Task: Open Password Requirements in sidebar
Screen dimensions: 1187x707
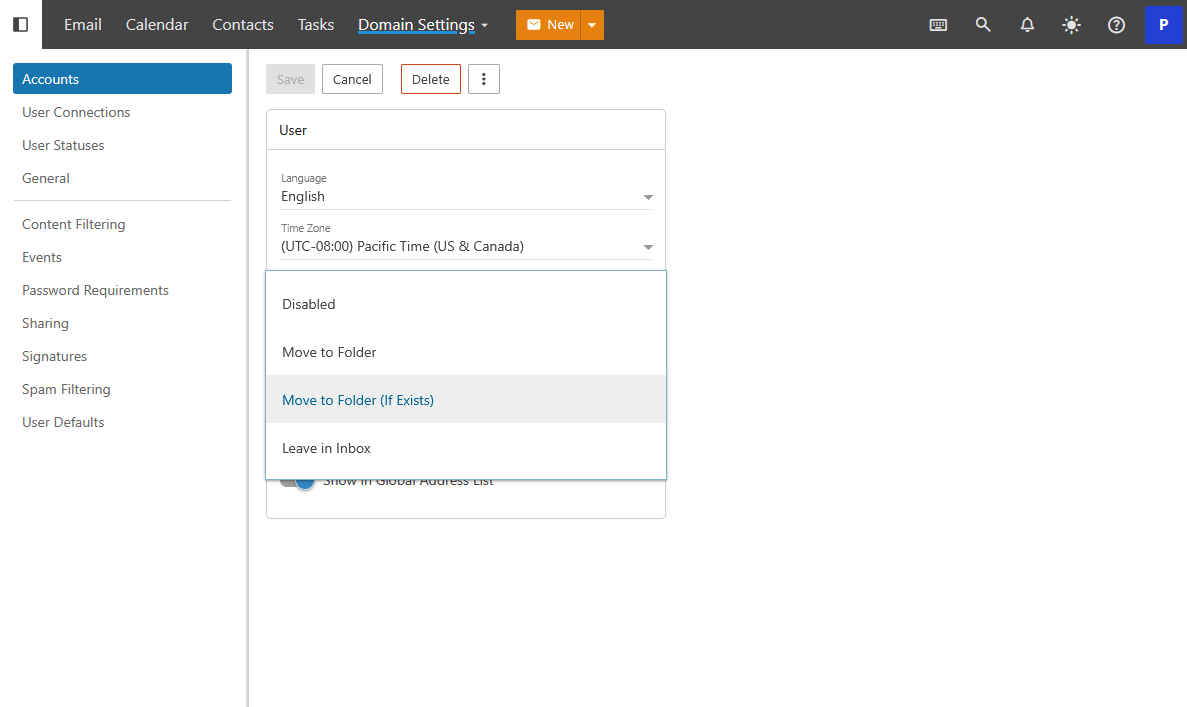Action: point(95,290)
